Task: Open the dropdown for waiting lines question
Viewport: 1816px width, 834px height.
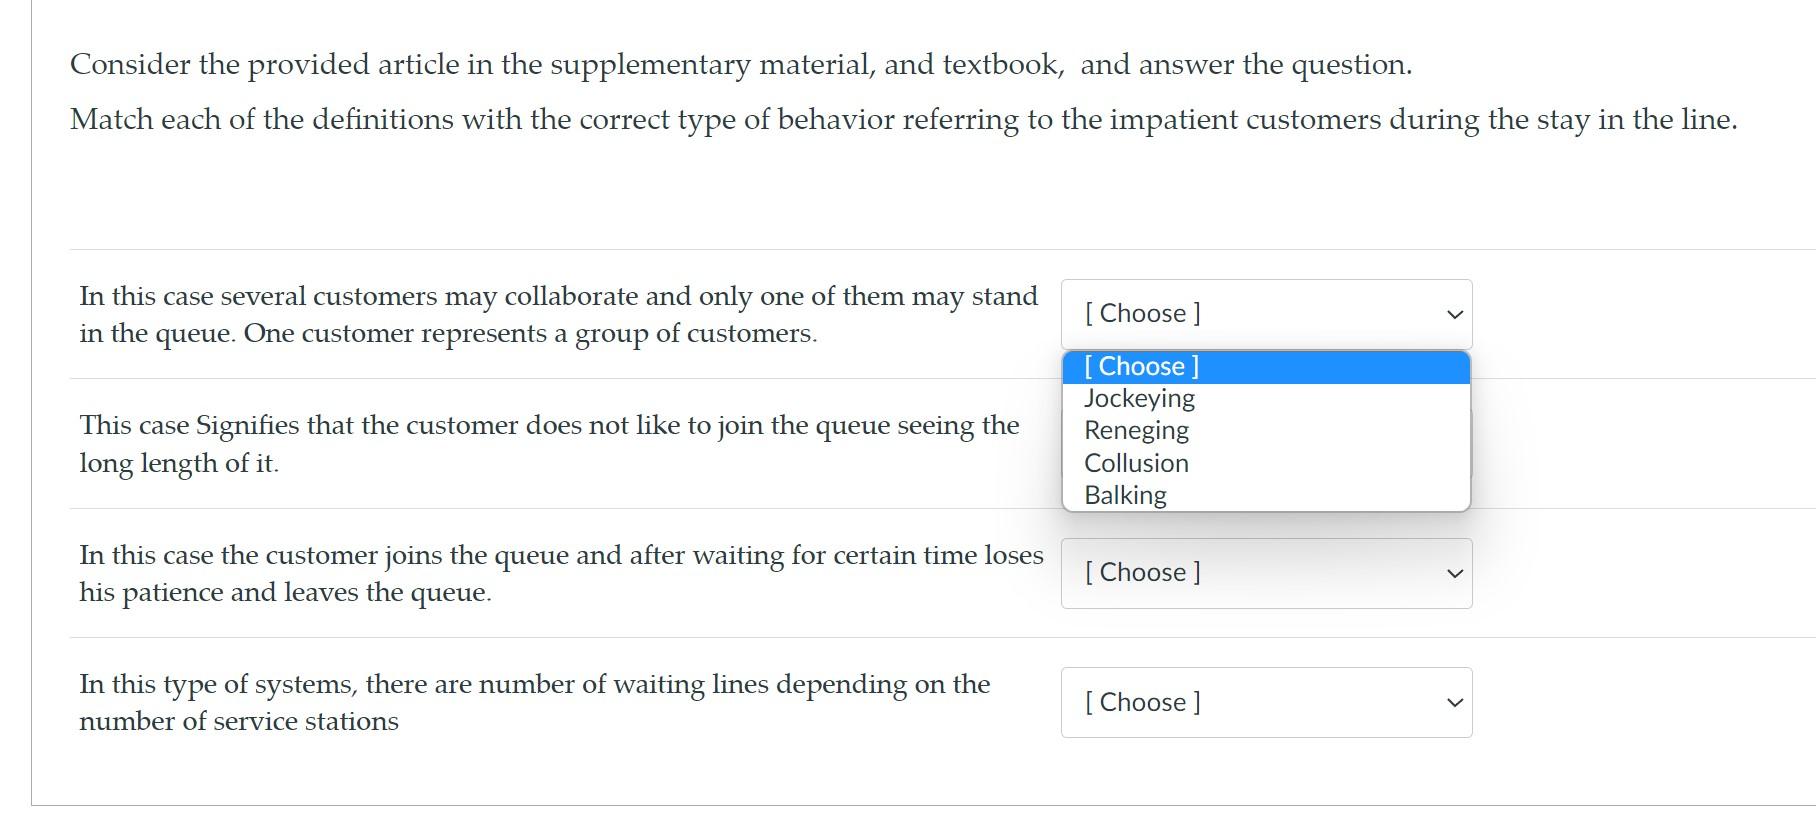Action: pyautogui.click(x=1265, y=702)
